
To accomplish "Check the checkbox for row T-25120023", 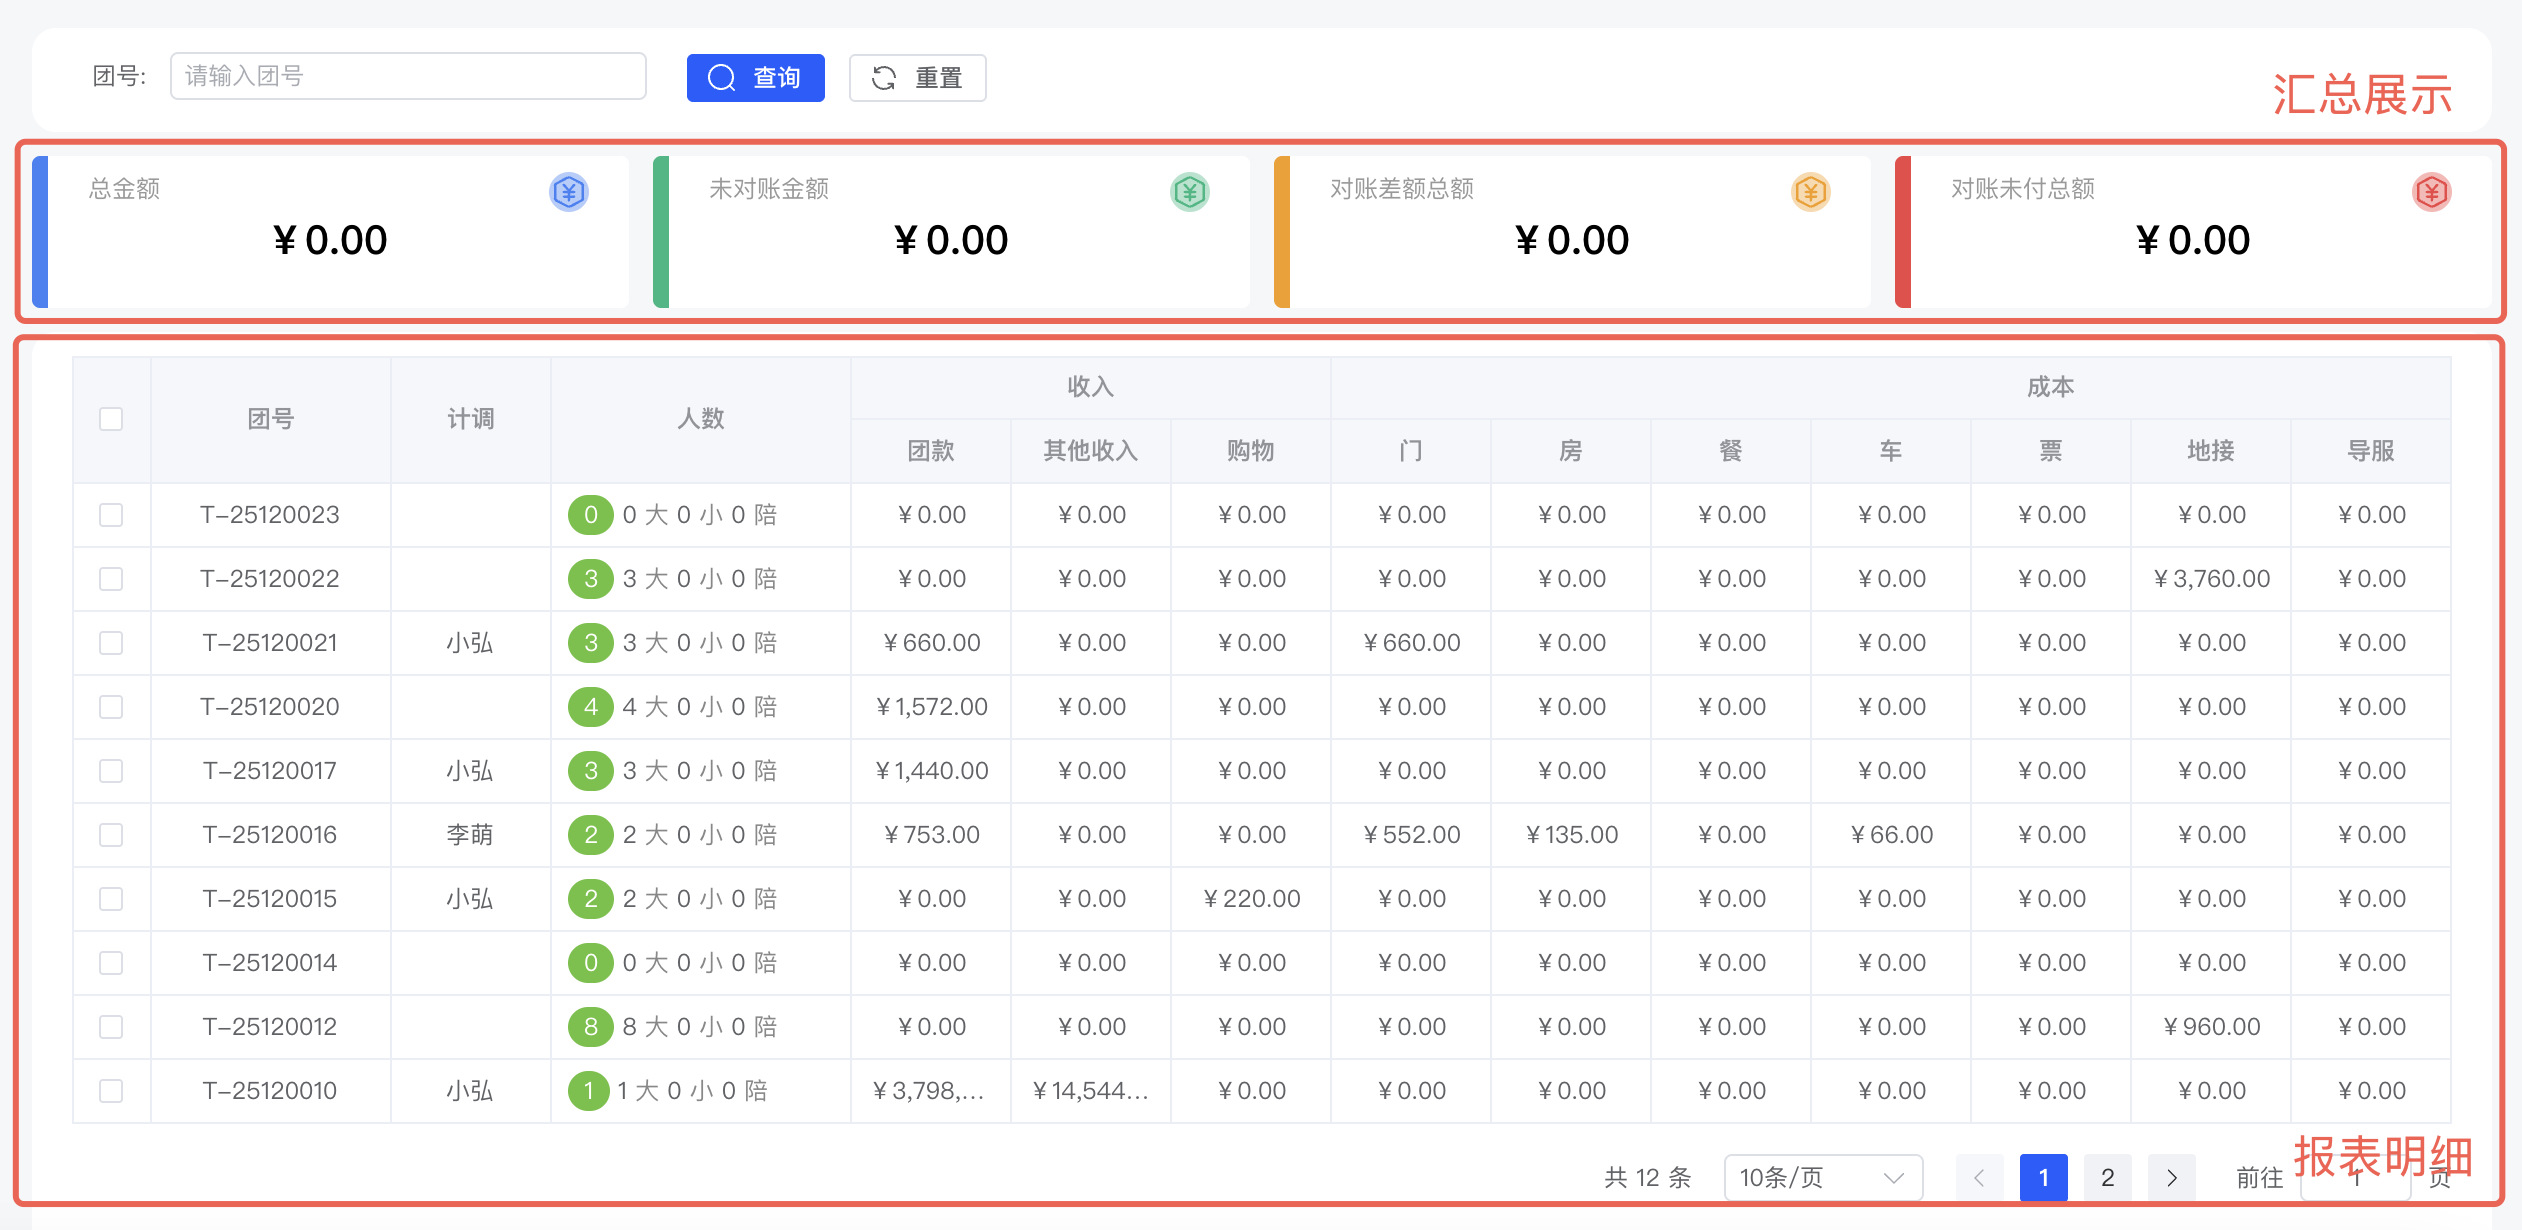I will coord(110,514).
